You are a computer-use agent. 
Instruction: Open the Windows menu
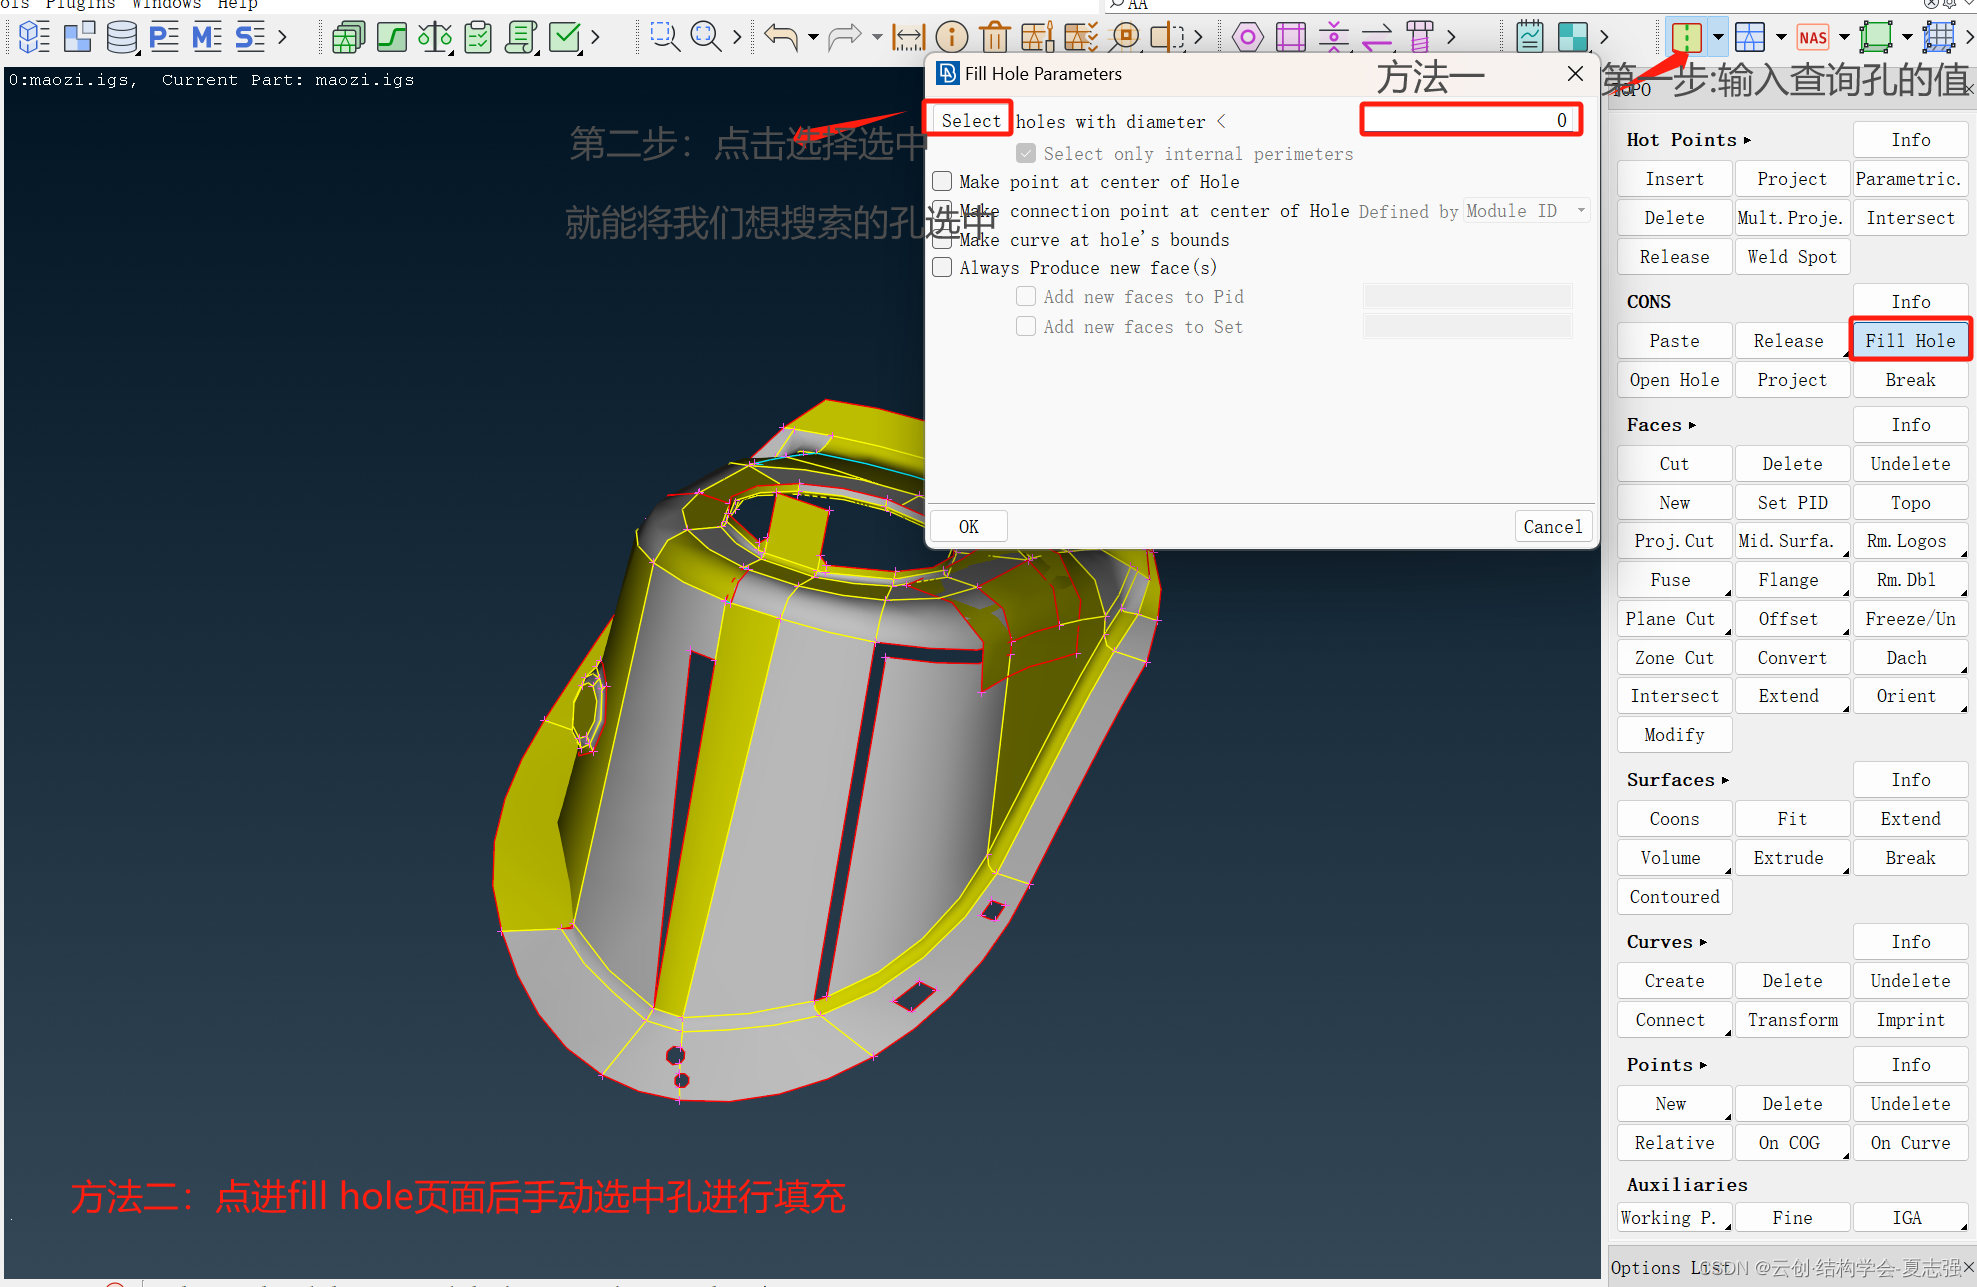pyautogui.click(x=166, y=4)
